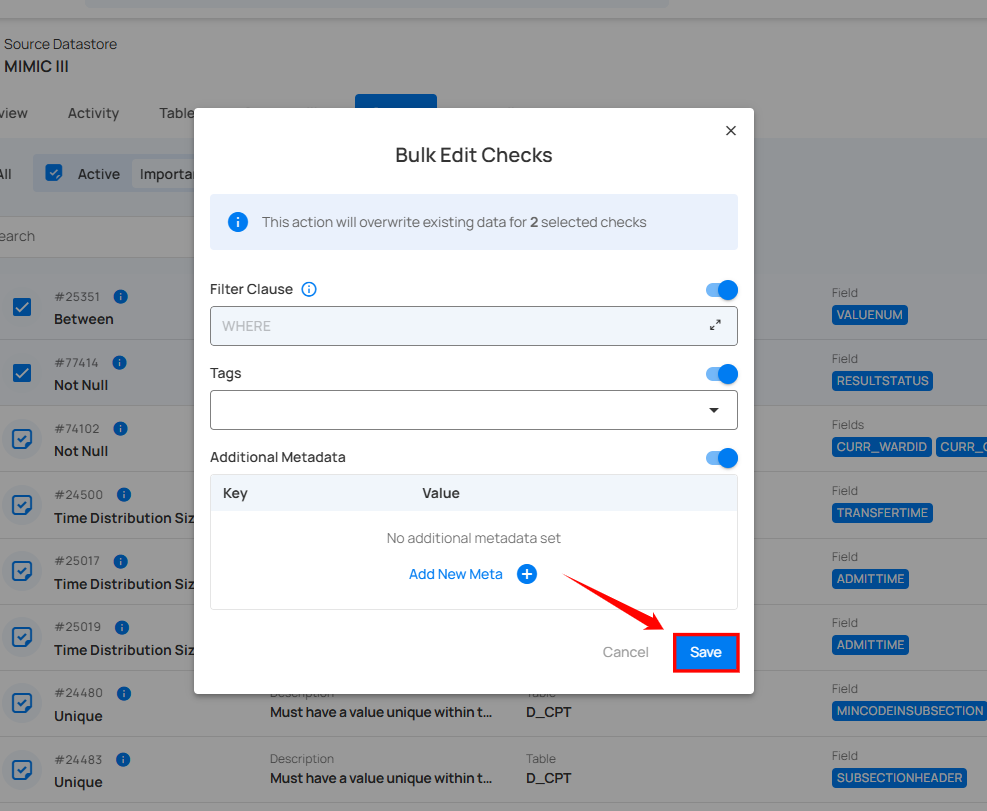The image size is (987, 811).
Task: Open info icon for check #24500
Action: point(123,495)
